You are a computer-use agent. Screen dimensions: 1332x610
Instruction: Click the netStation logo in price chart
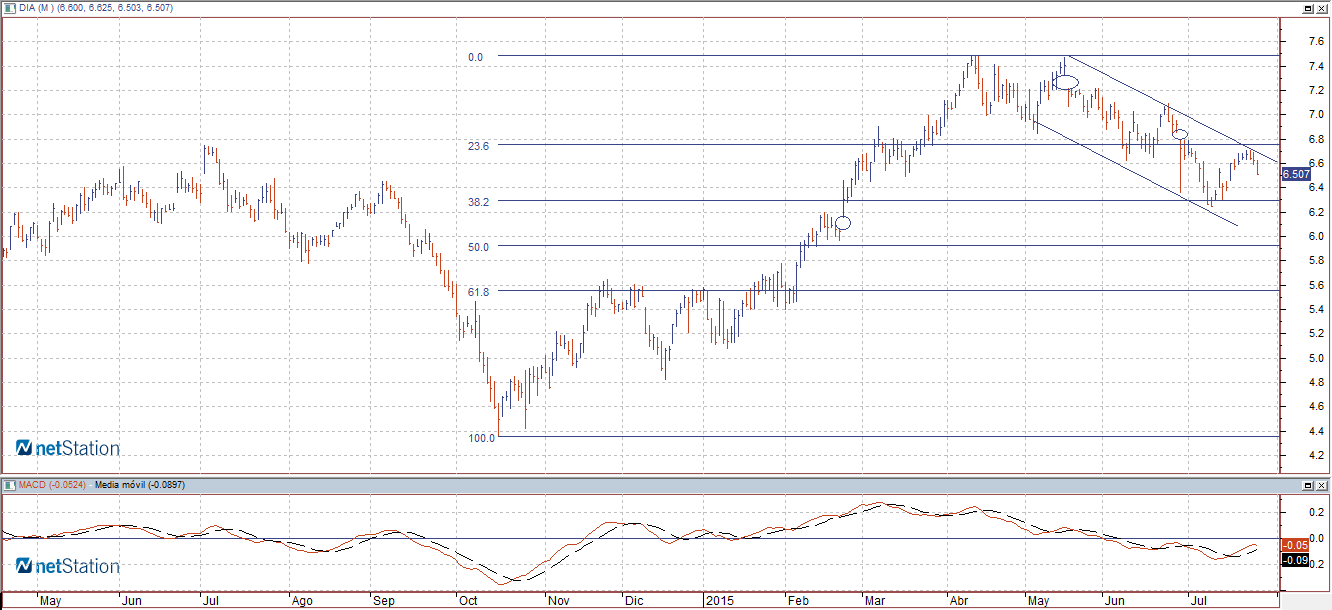68,448
